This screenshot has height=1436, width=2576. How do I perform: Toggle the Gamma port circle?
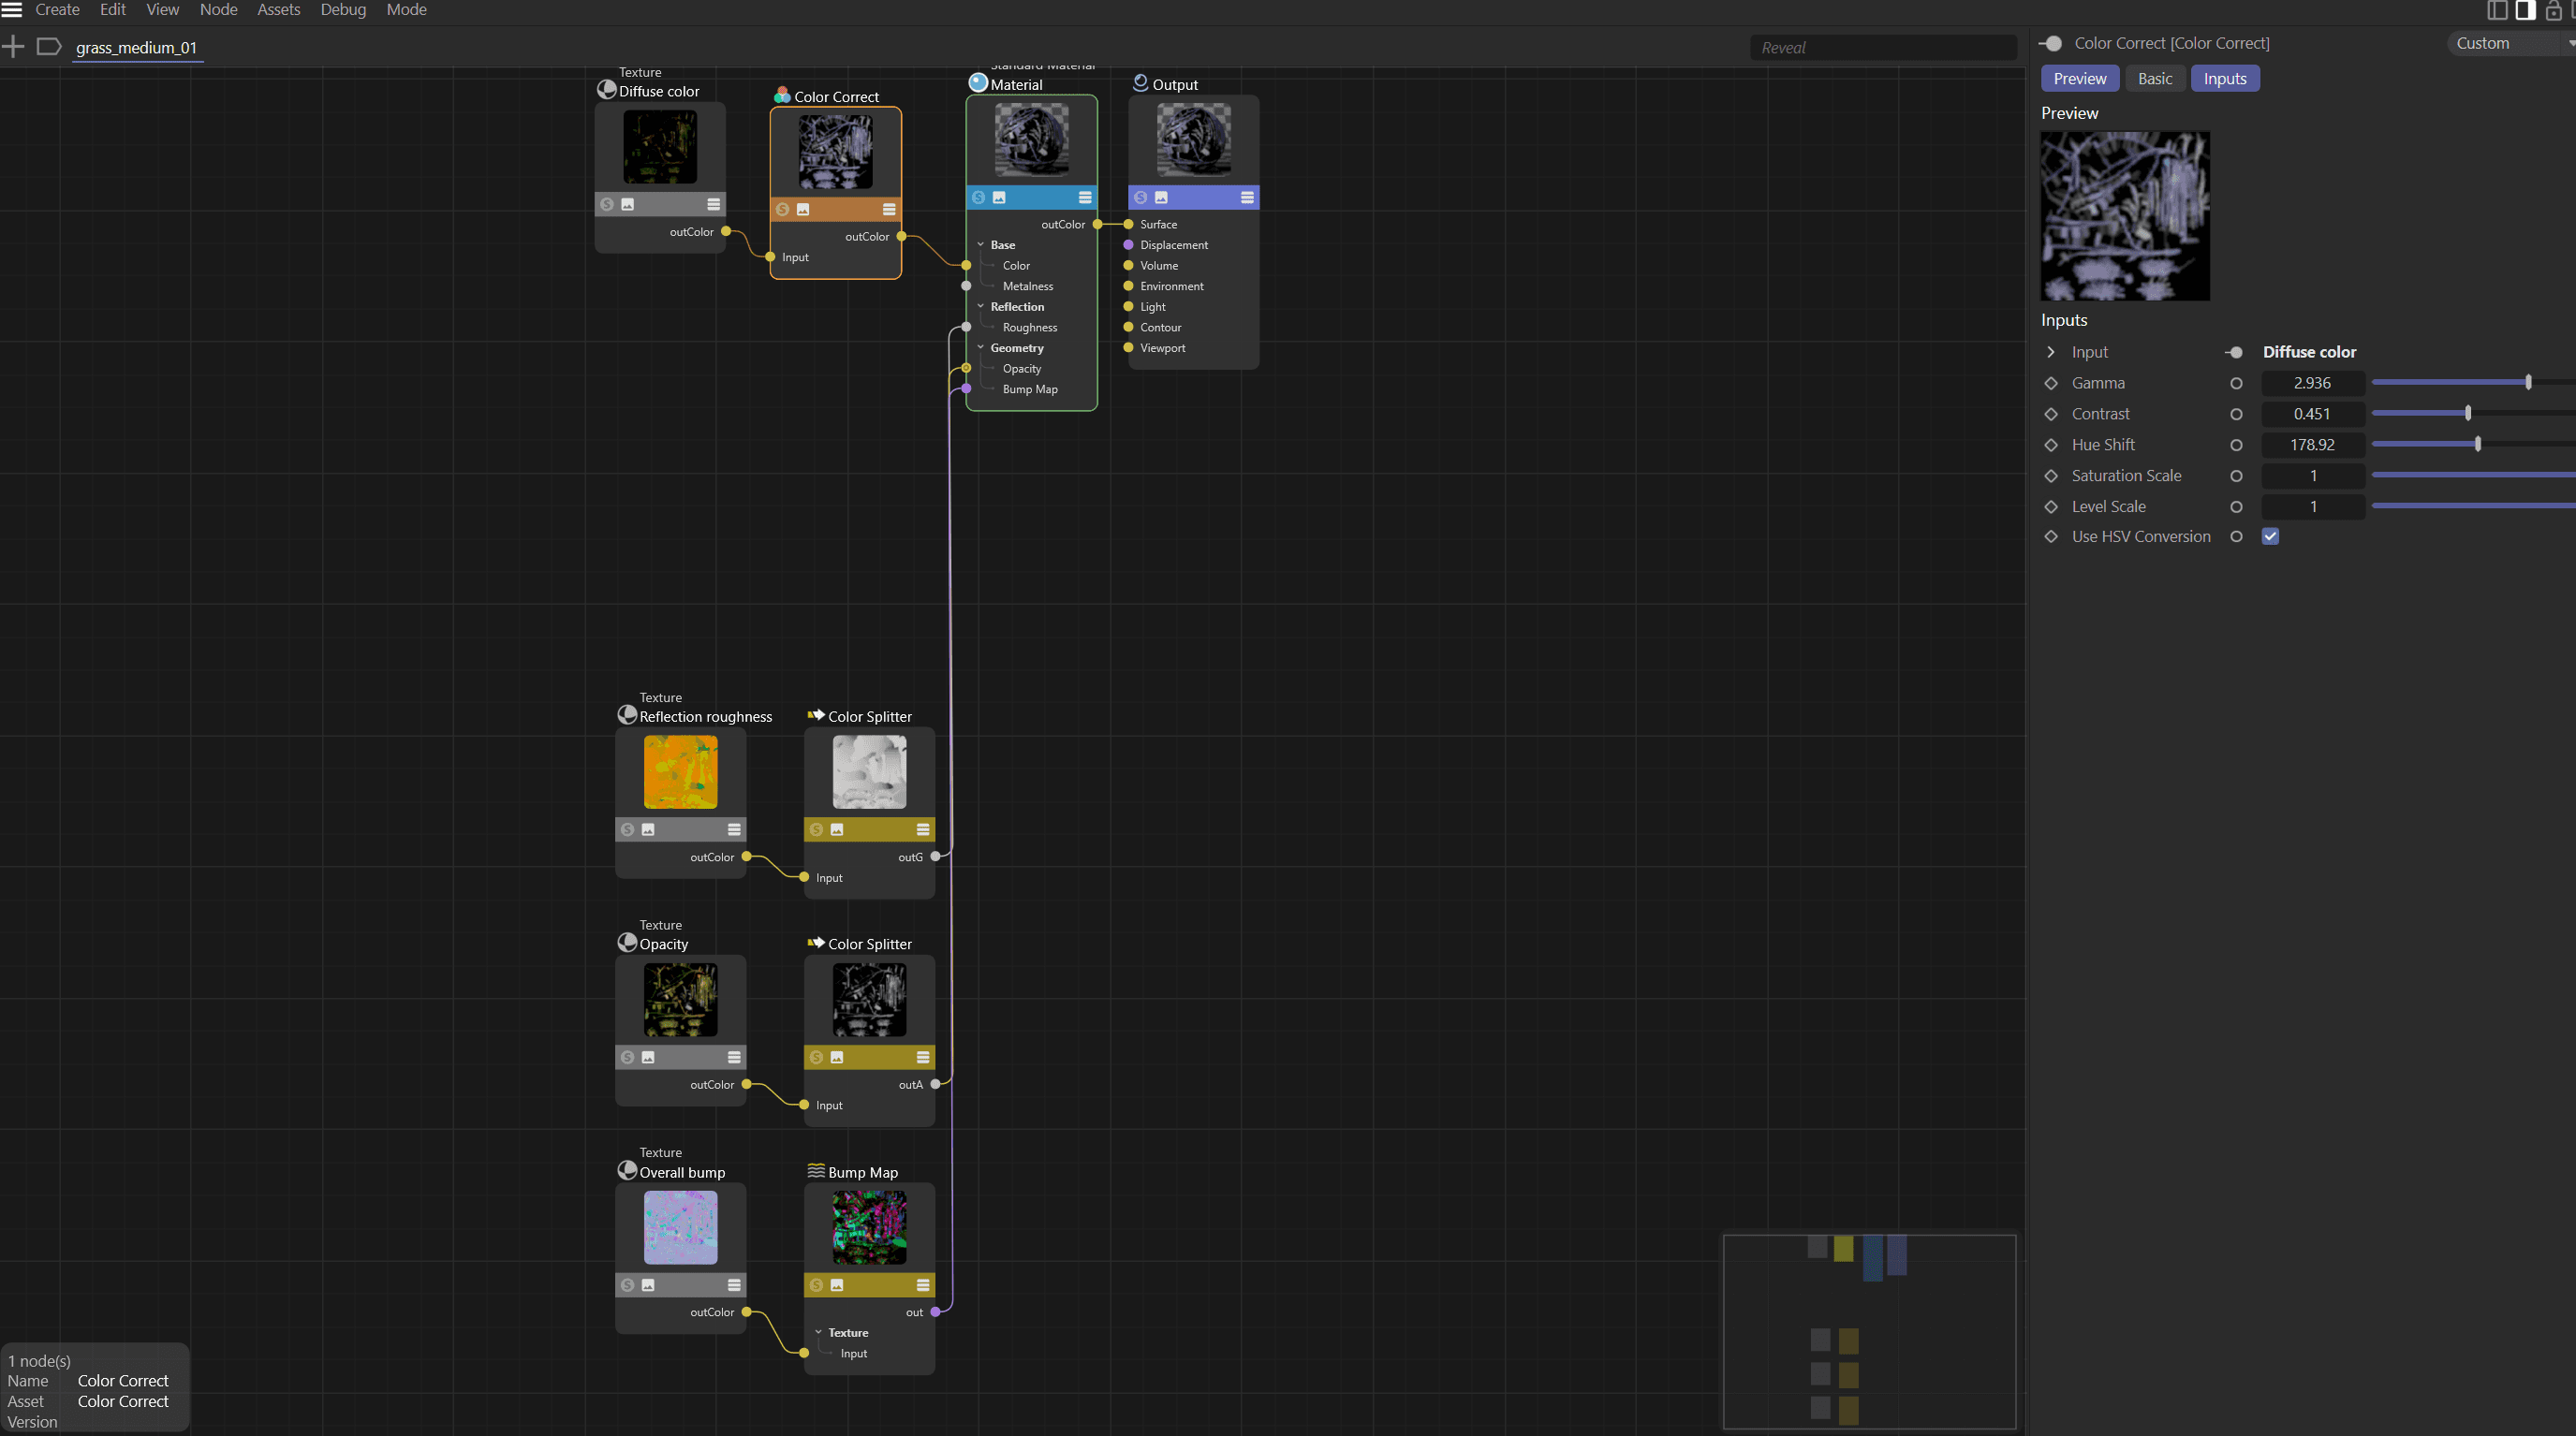click(2236, 383)
